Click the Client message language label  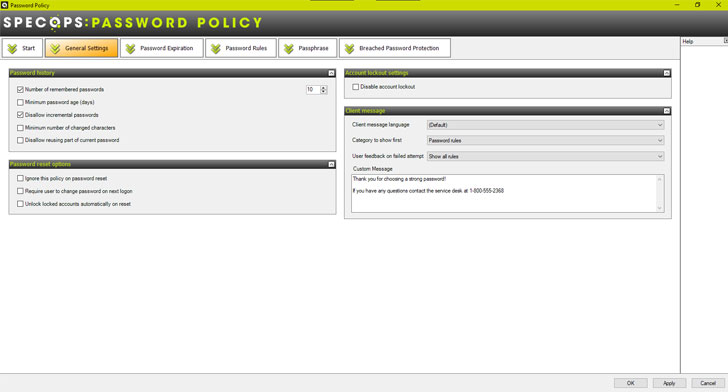point(381,124)
